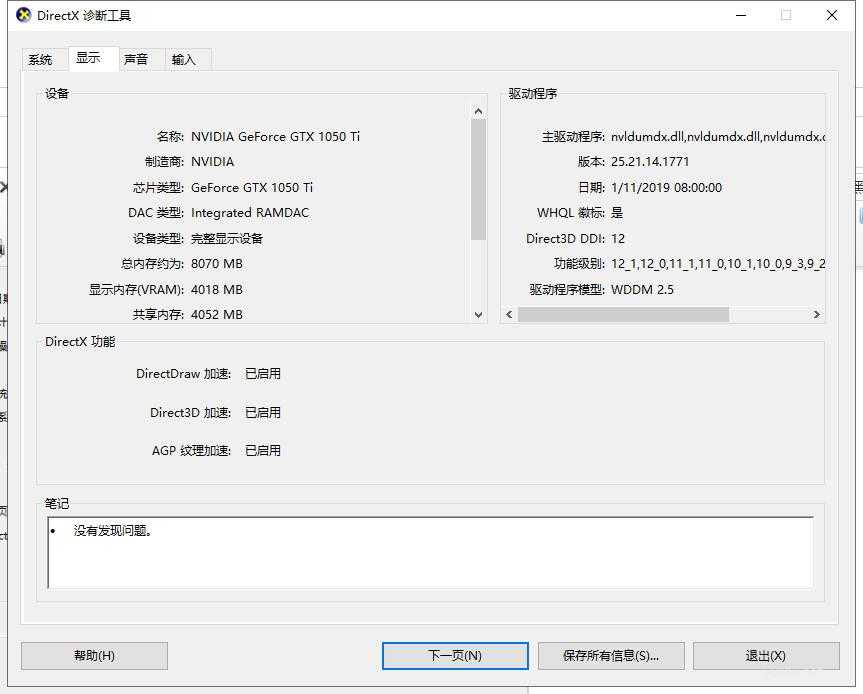Switch to the 输入 tab
The width and height of the screenshot is (863, 694).
coord(185,59)
